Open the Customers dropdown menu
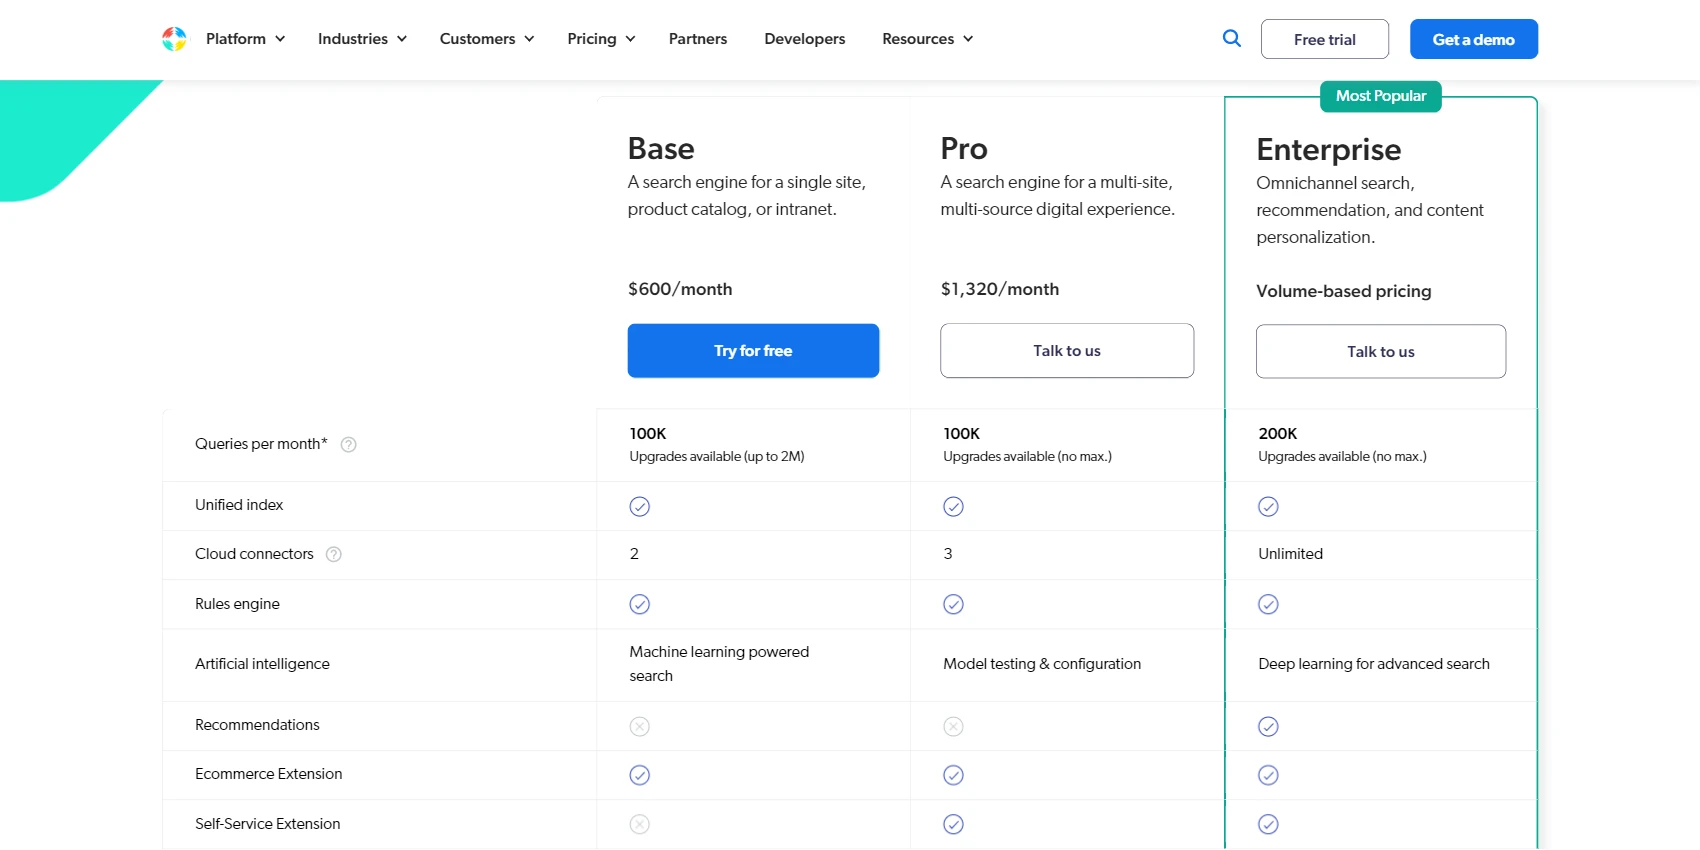The height and width of the screenshot is (850, 1700). pyautogui.click(x=487, y=39)
